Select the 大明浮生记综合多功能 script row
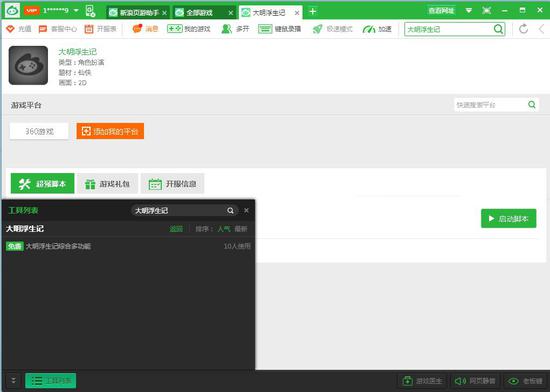Viewport: 550px width, 392px height. click(128, 246)
